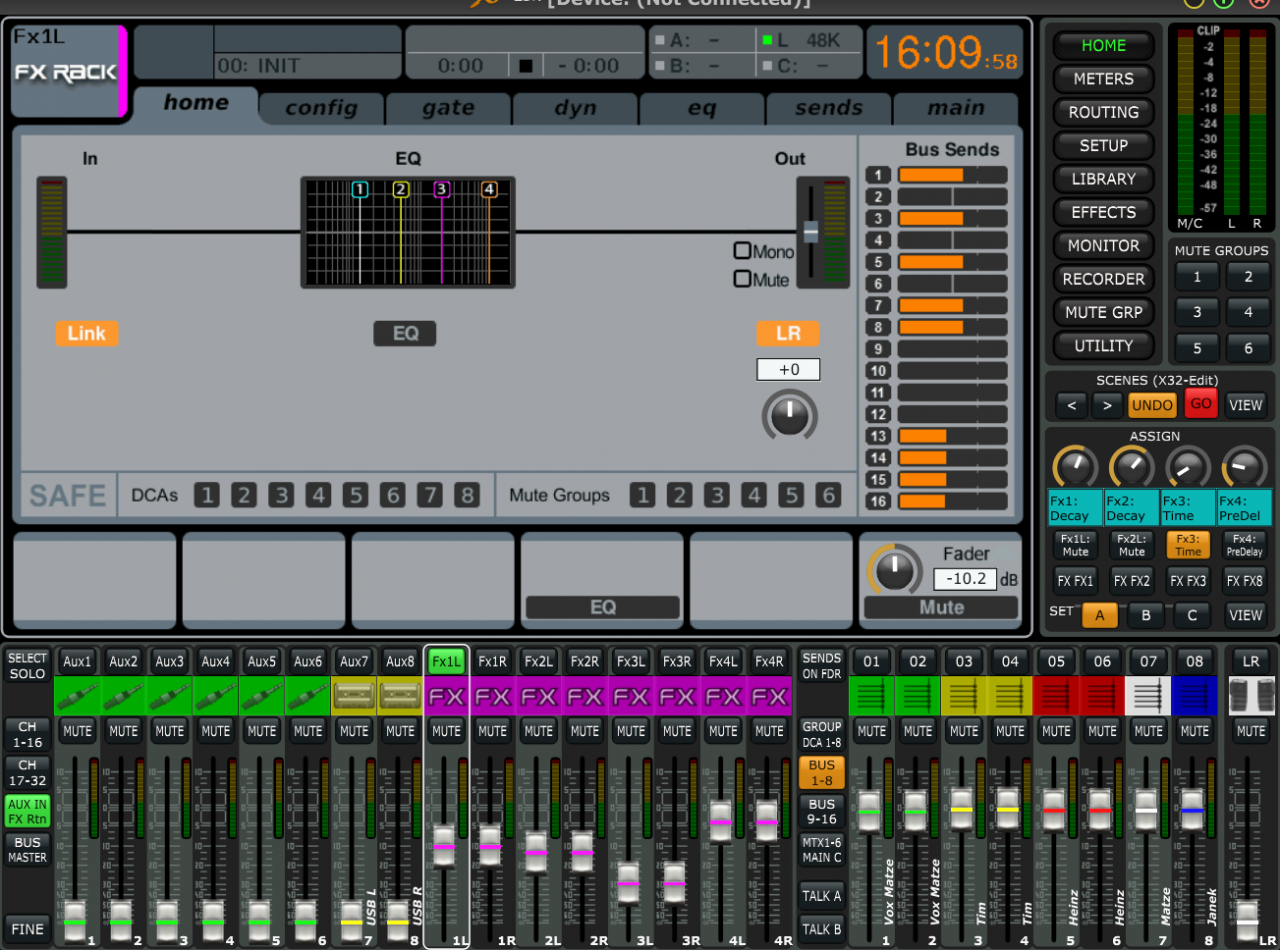
Task: Open the config tab
Action: [x=320, y=108]
